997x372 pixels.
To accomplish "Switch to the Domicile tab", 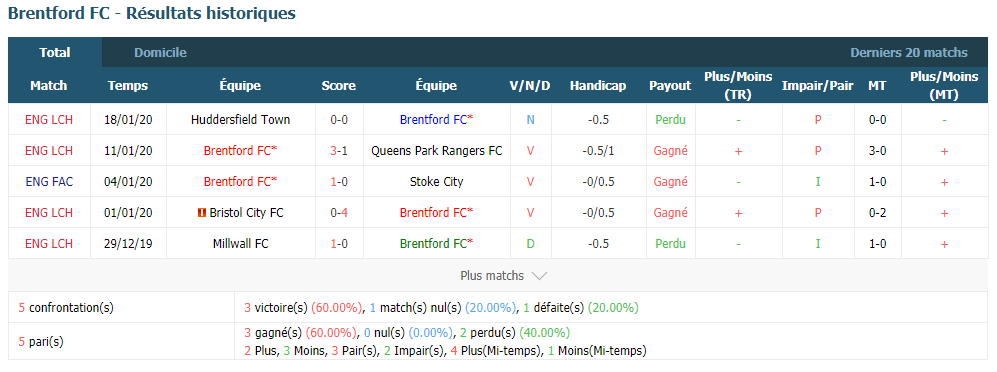I will [160, 53].
